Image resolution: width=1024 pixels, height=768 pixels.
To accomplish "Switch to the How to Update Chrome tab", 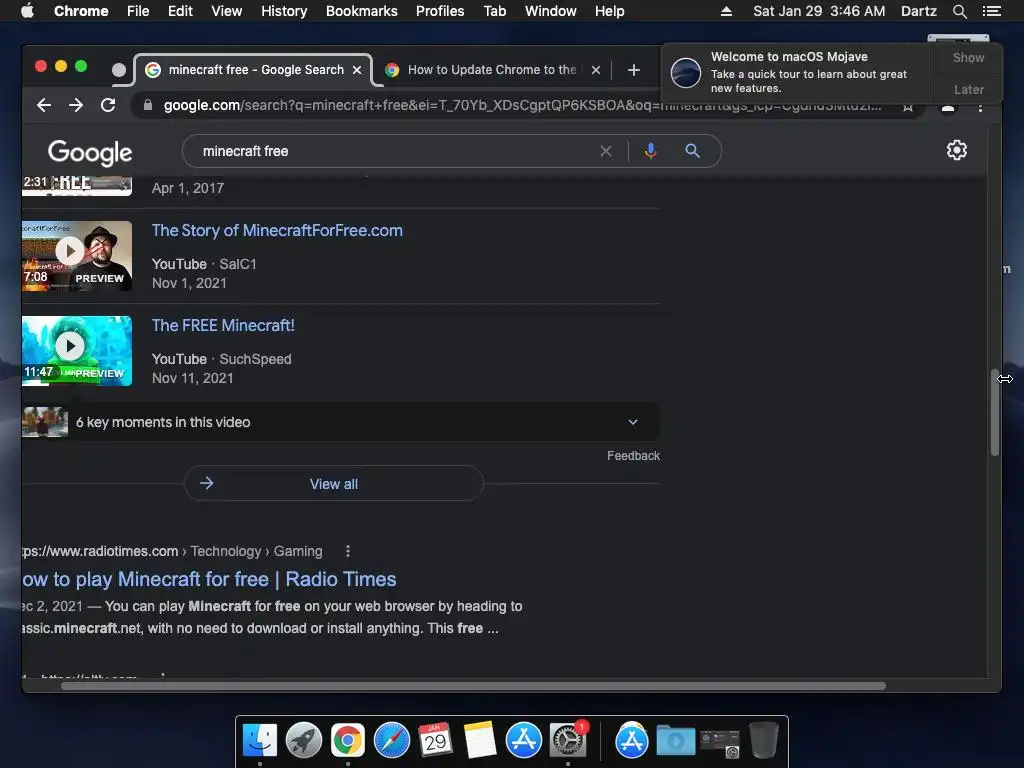I will (x=492, y=70).
